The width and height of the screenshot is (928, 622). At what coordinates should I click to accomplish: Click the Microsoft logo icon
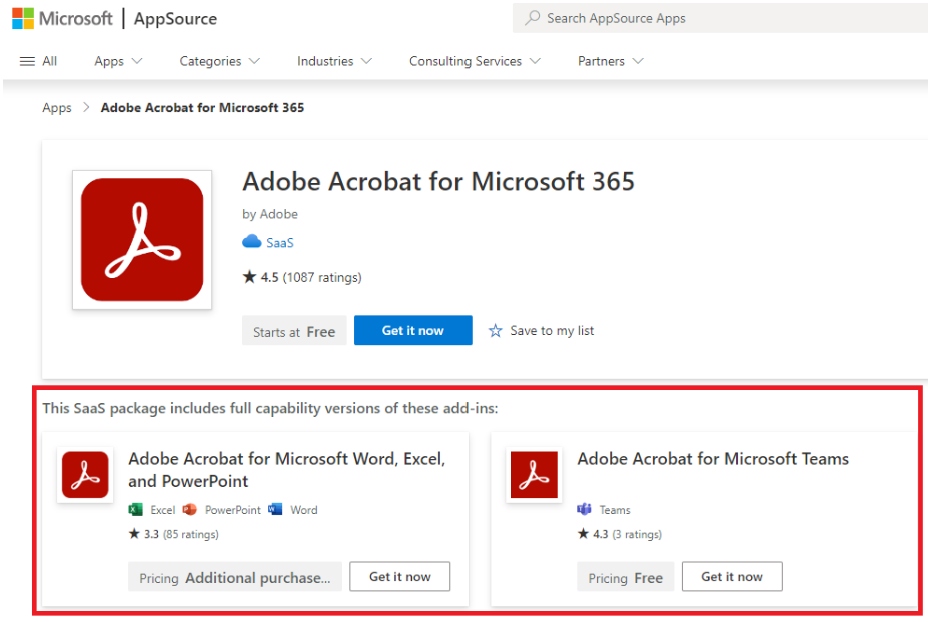23,18
